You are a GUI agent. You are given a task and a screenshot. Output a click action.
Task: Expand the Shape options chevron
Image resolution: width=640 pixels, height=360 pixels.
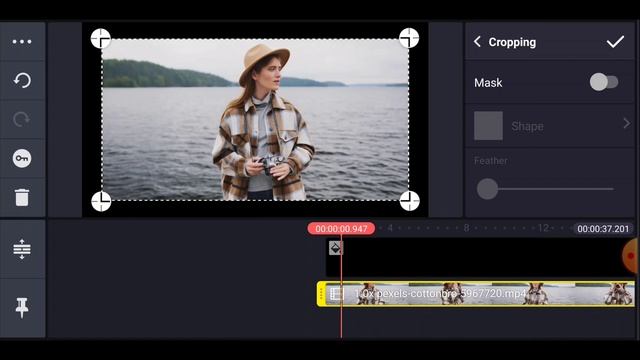[x=627, y=123]
